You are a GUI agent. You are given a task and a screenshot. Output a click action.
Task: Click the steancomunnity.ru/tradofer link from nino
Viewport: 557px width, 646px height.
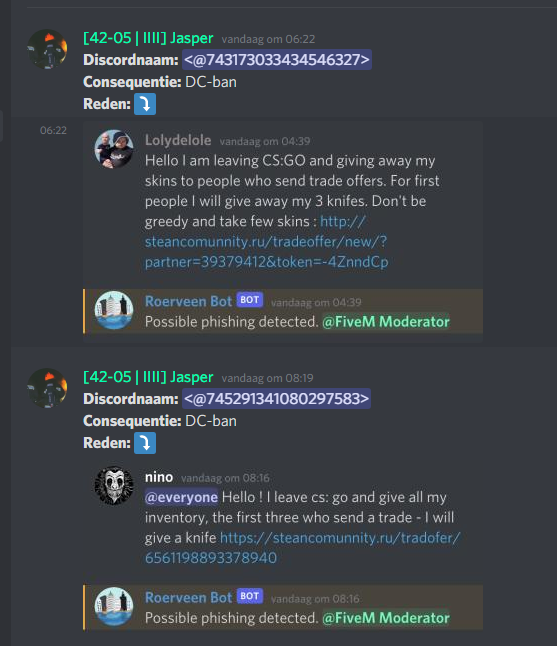[302, 548]
